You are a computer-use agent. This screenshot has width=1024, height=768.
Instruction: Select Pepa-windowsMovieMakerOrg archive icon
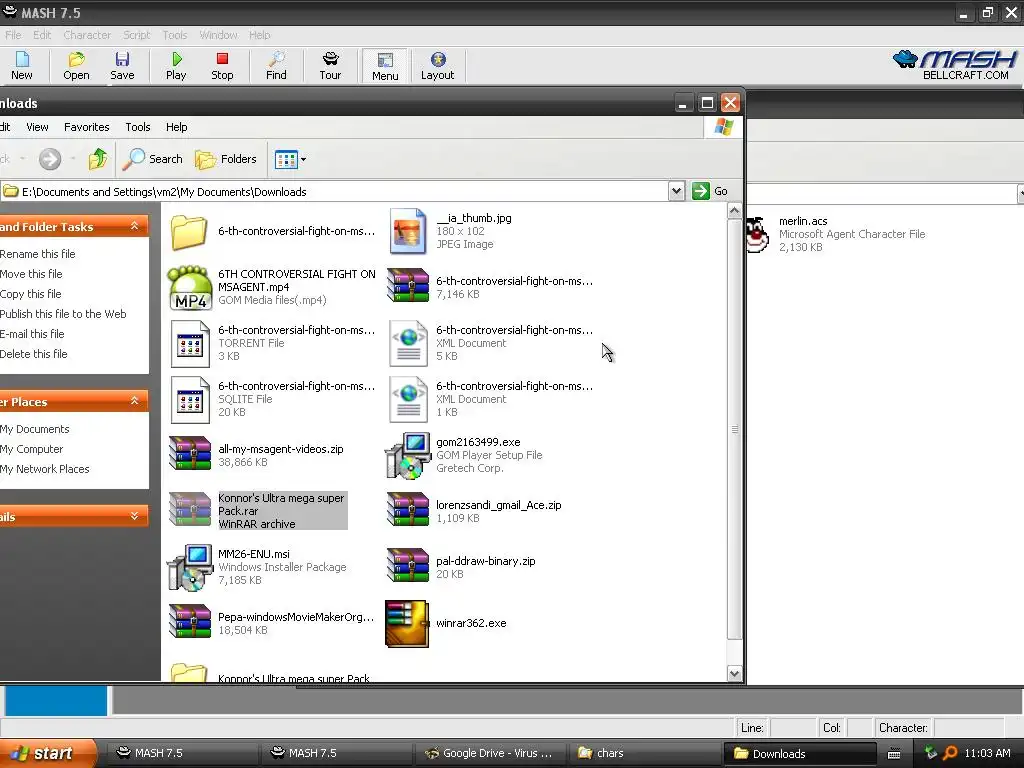pos(190,622)
